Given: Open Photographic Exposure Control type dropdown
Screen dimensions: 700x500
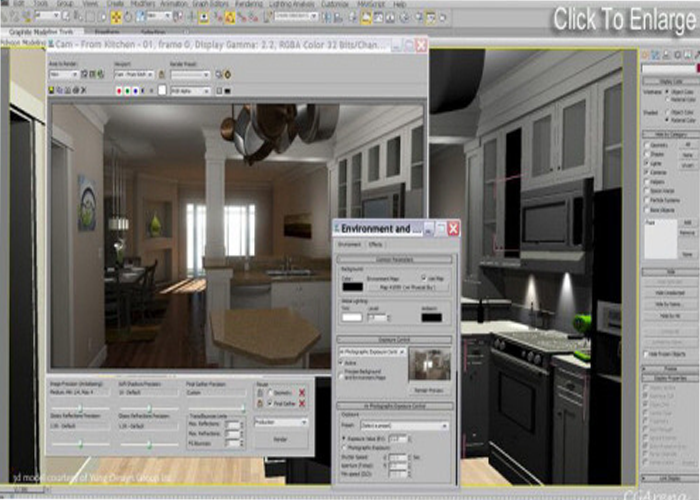Looking at the screenshot, I should 372,352.
